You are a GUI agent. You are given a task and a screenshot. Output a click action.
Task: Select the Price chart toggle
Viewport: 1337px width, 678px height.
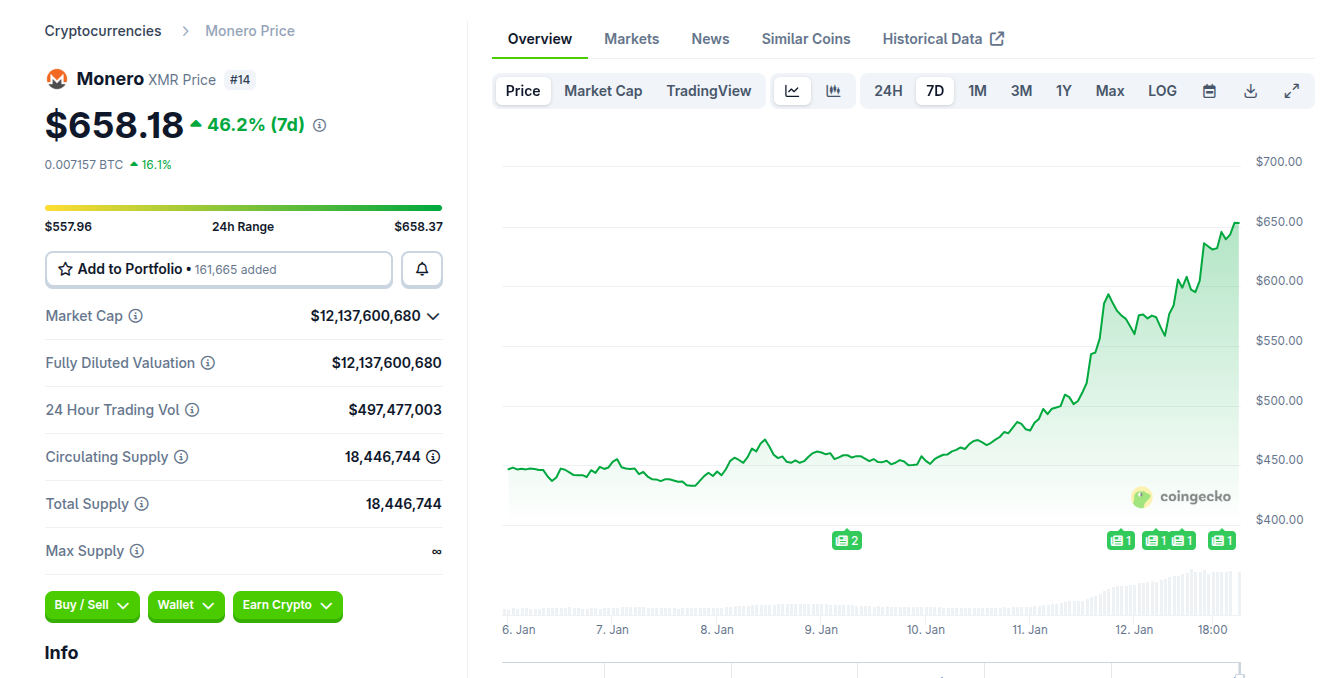(x=523, y=91)
